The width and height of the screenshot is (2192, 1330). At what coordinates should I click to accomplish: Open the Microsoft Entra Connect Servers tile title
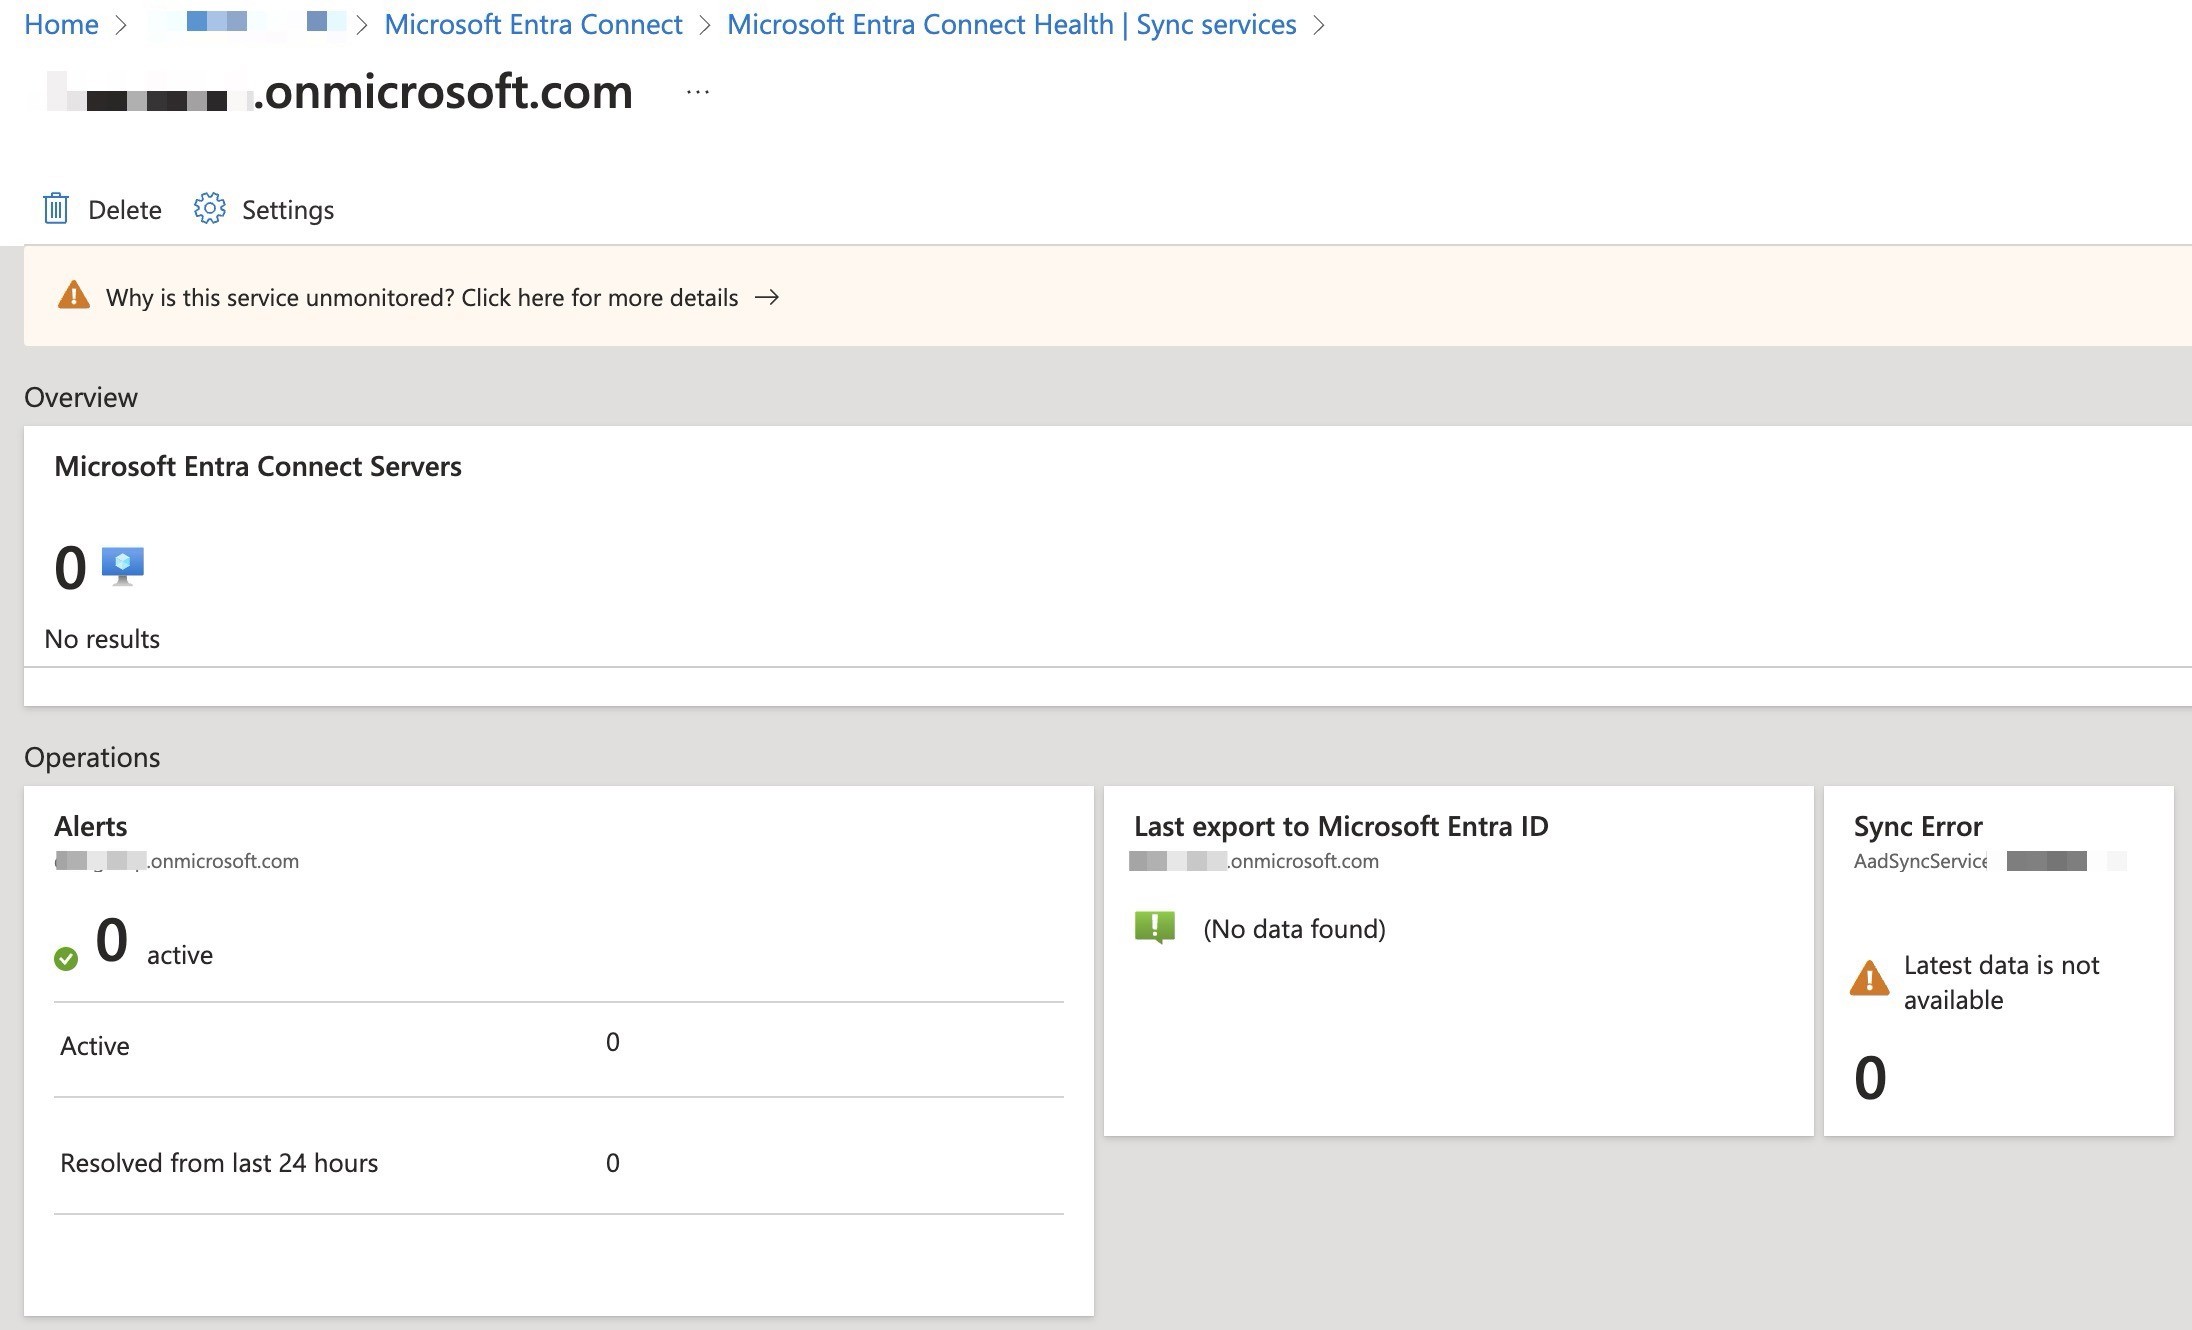258,466
